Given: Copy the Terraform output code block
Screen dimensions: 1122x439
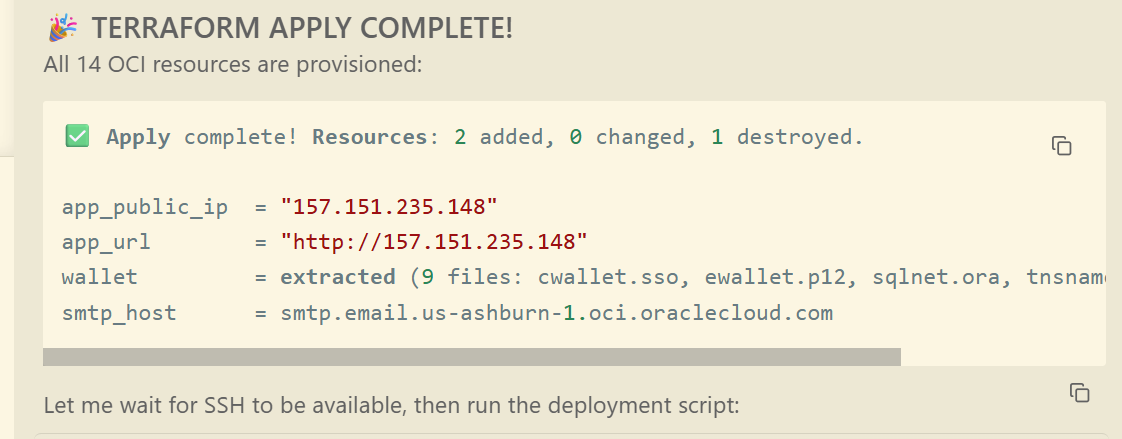Looking at the screenshot, I should [1061, 146].
